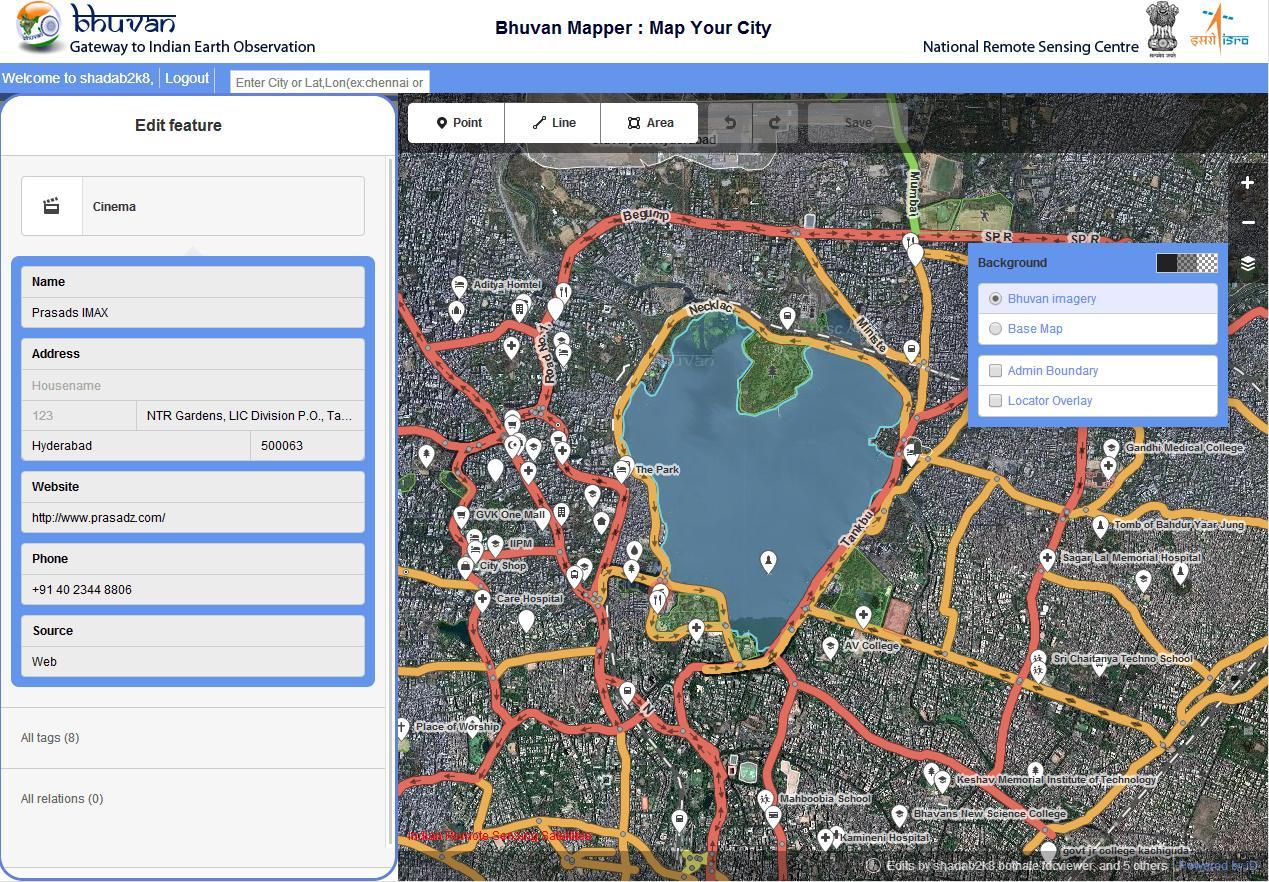Image resolution: width=1269 pixels, height=882 pixels.
Task: Edit the Source field Web
Action: click(x=193, y=662)
